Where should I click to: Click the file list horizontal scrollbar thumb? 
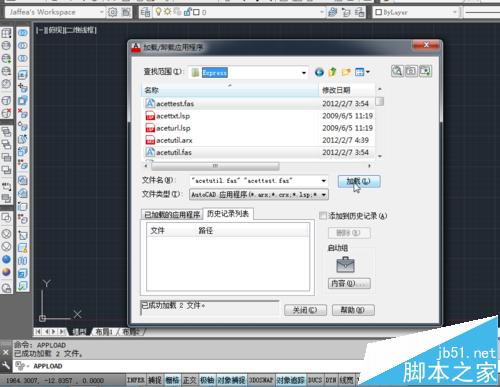(x=215, y=166)
